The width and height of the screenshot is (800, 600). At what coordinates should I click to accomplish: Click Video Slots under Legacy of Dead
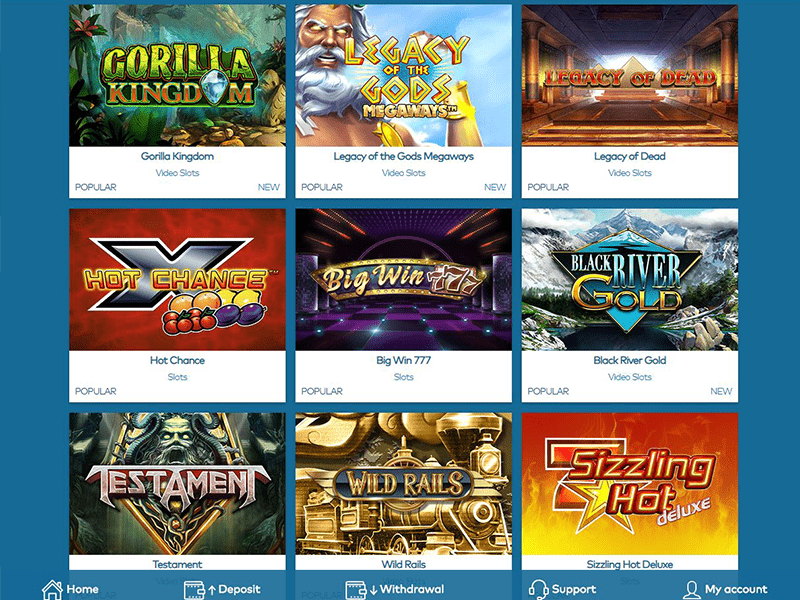(x=630, y=173)
